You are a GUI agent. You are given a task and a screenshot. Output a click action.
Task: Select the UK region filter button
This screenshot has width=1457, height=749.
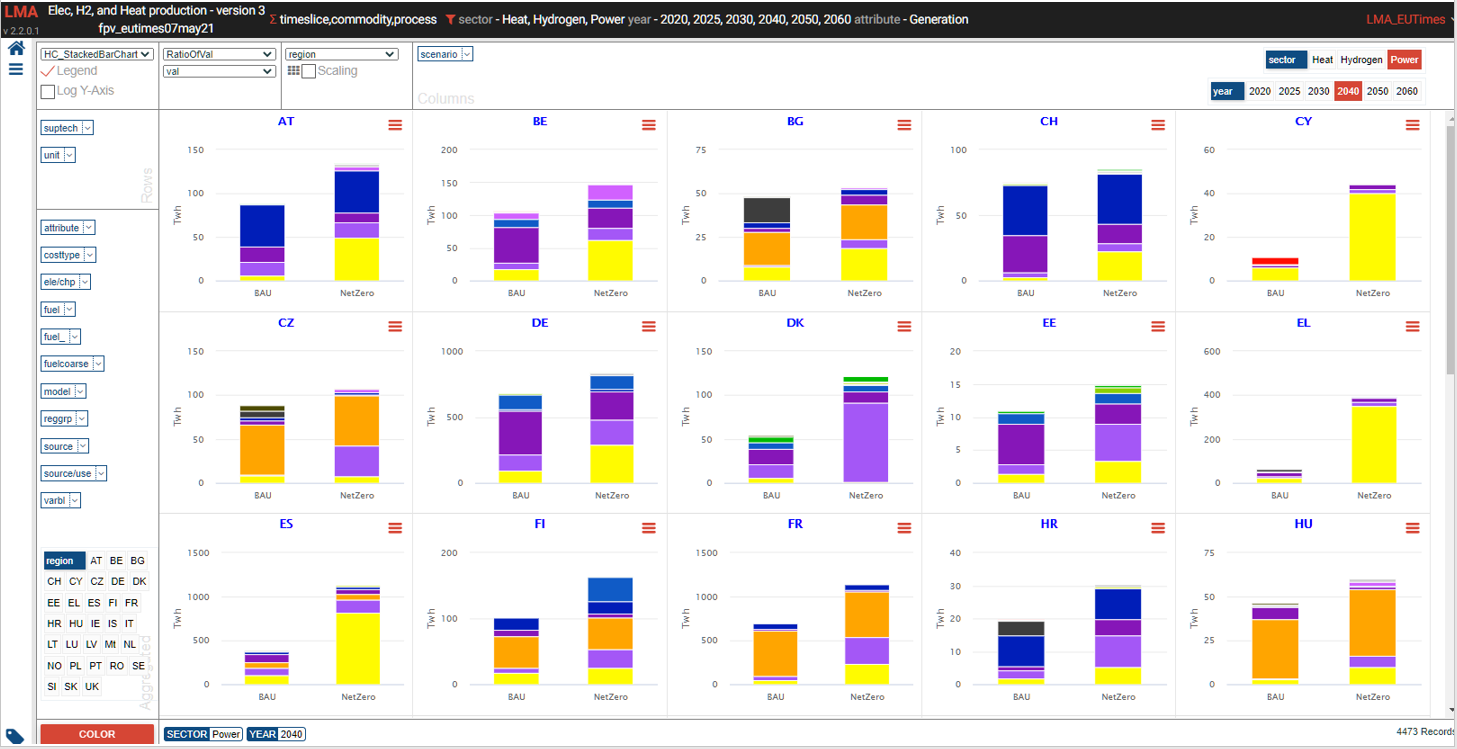[x=92, y=686]
